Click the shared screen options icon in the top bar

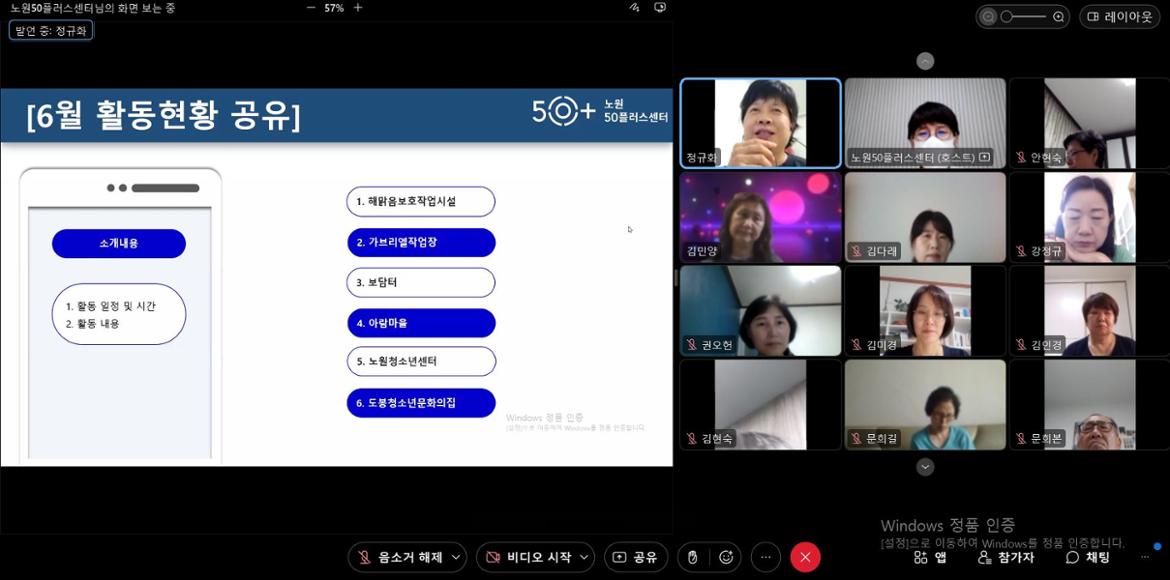click(x=659, y=8)
